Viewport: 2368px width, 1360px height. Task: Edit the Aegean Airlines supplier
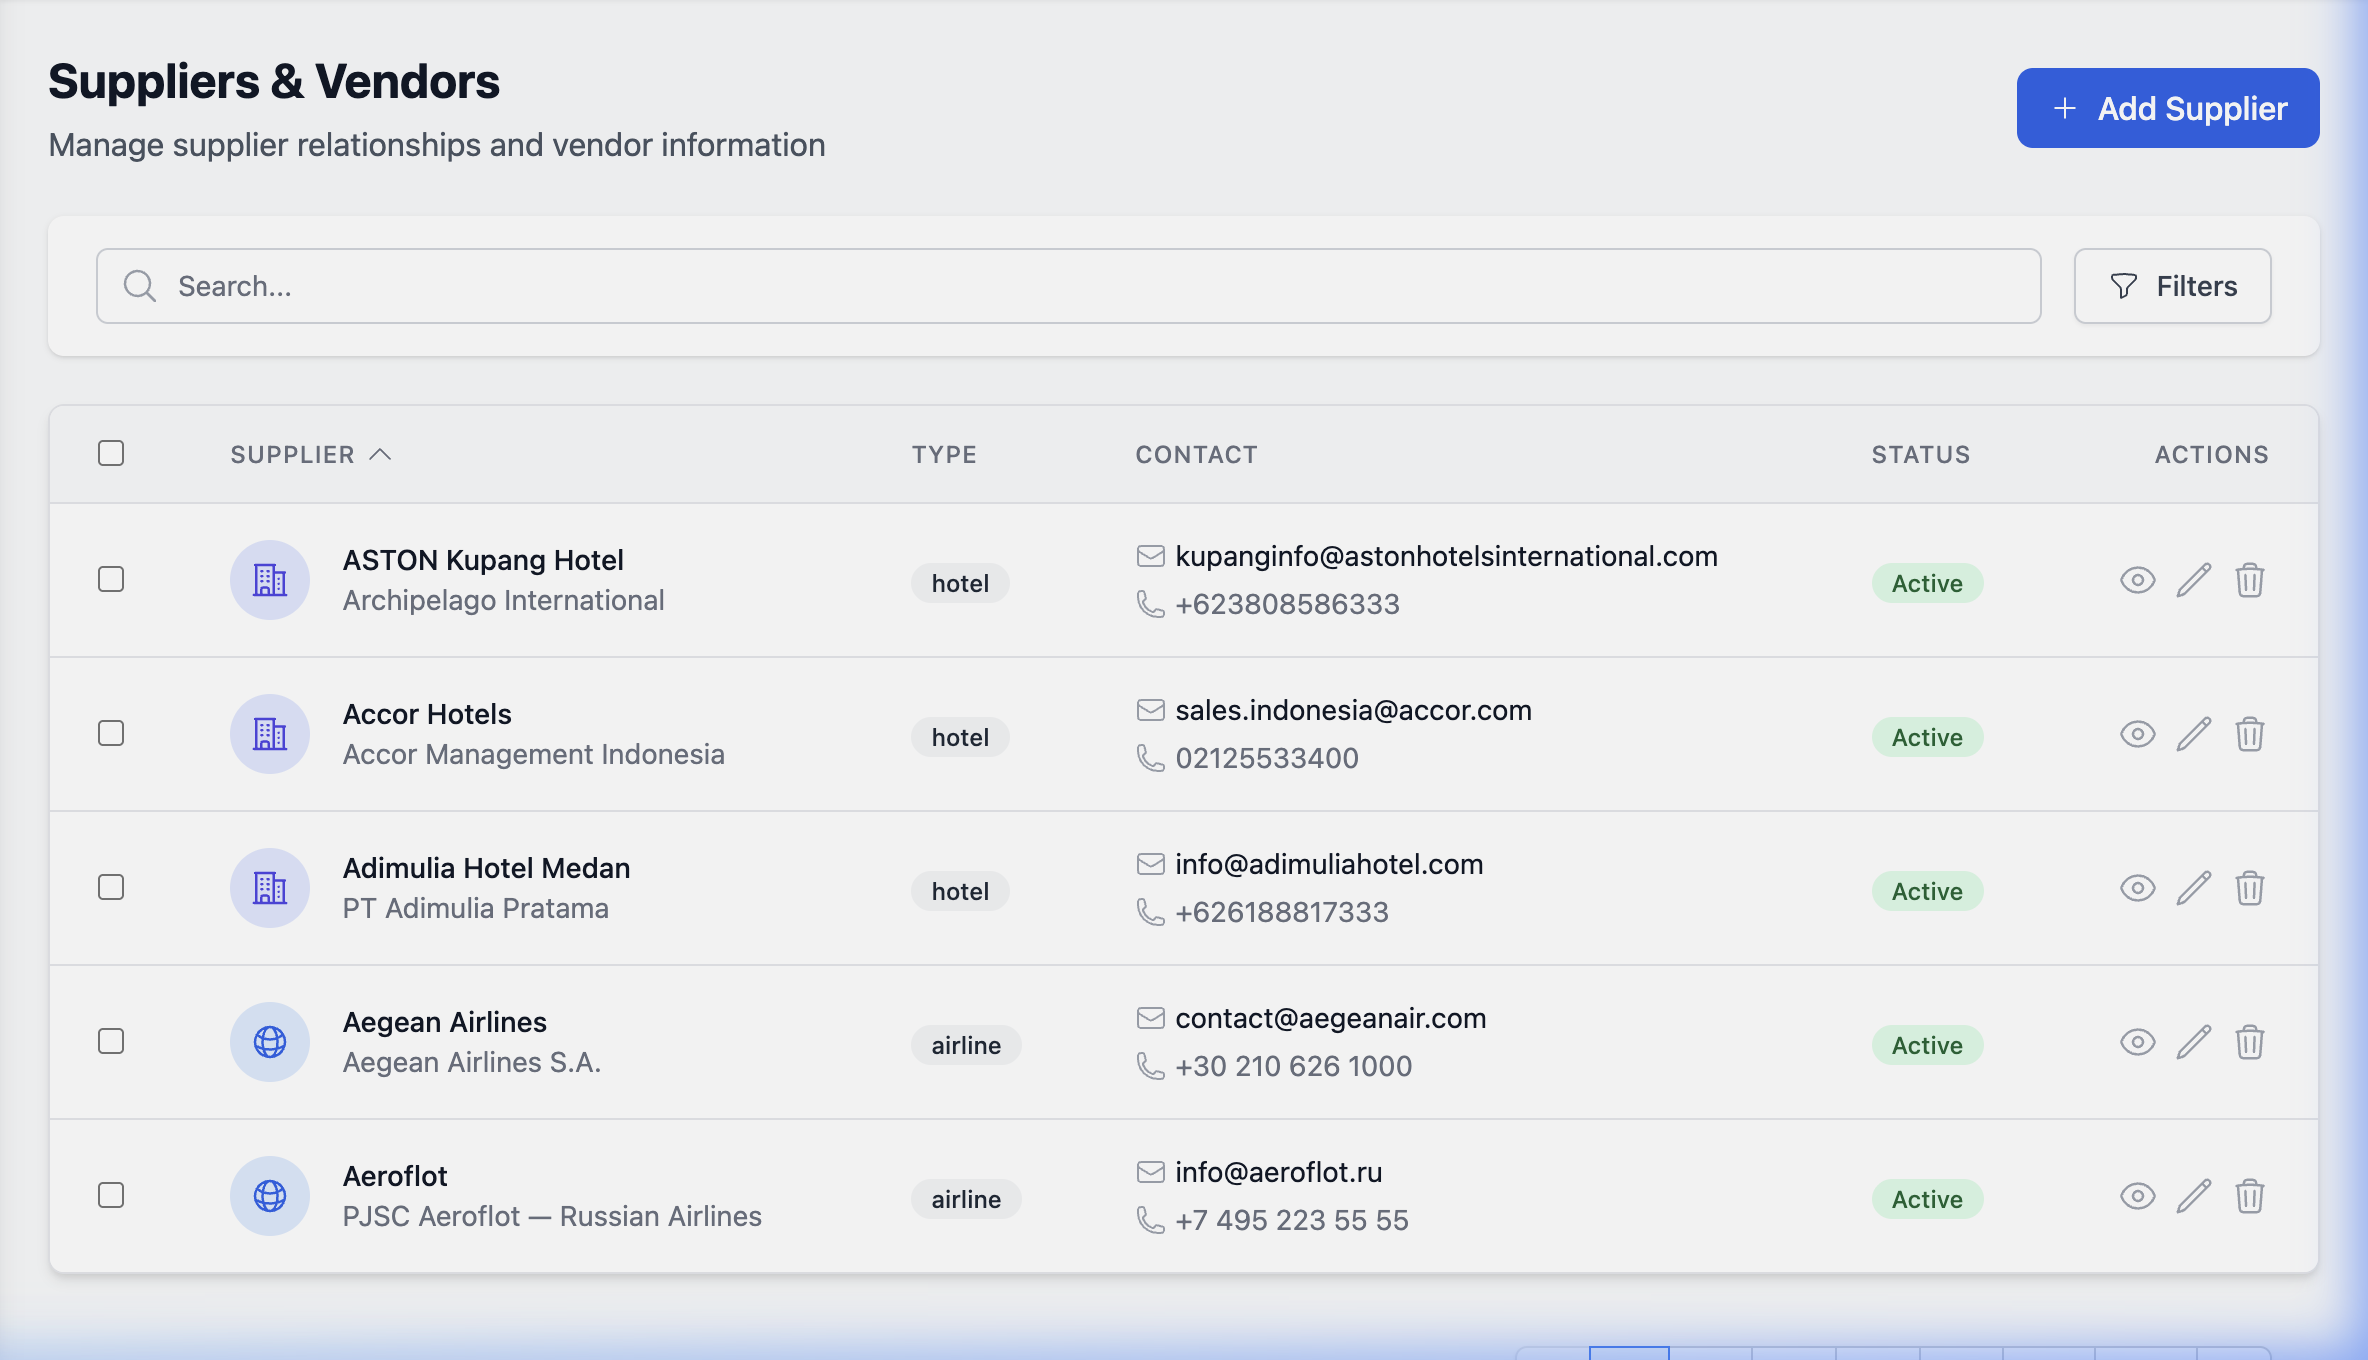click(2194, 1042)
